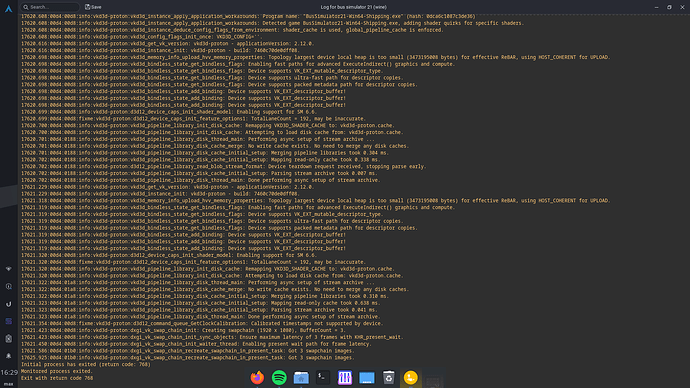The image size is (690, 388).
Task: Click the purple striped tray icon
Action: click(x=8, y=321)
